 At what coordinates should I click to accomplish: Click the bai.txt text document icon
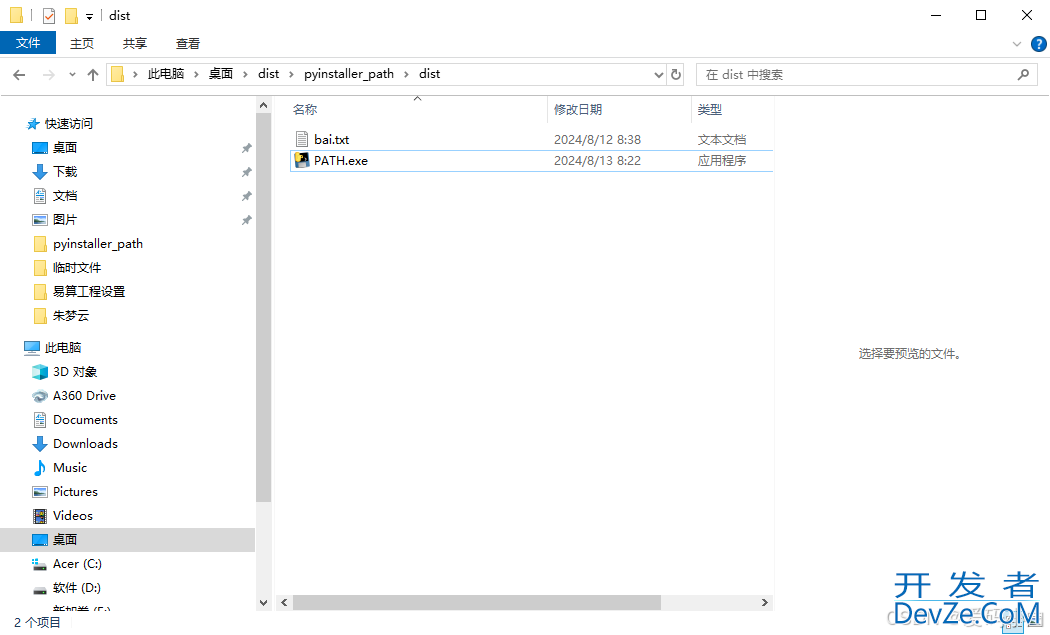point(302,139)
